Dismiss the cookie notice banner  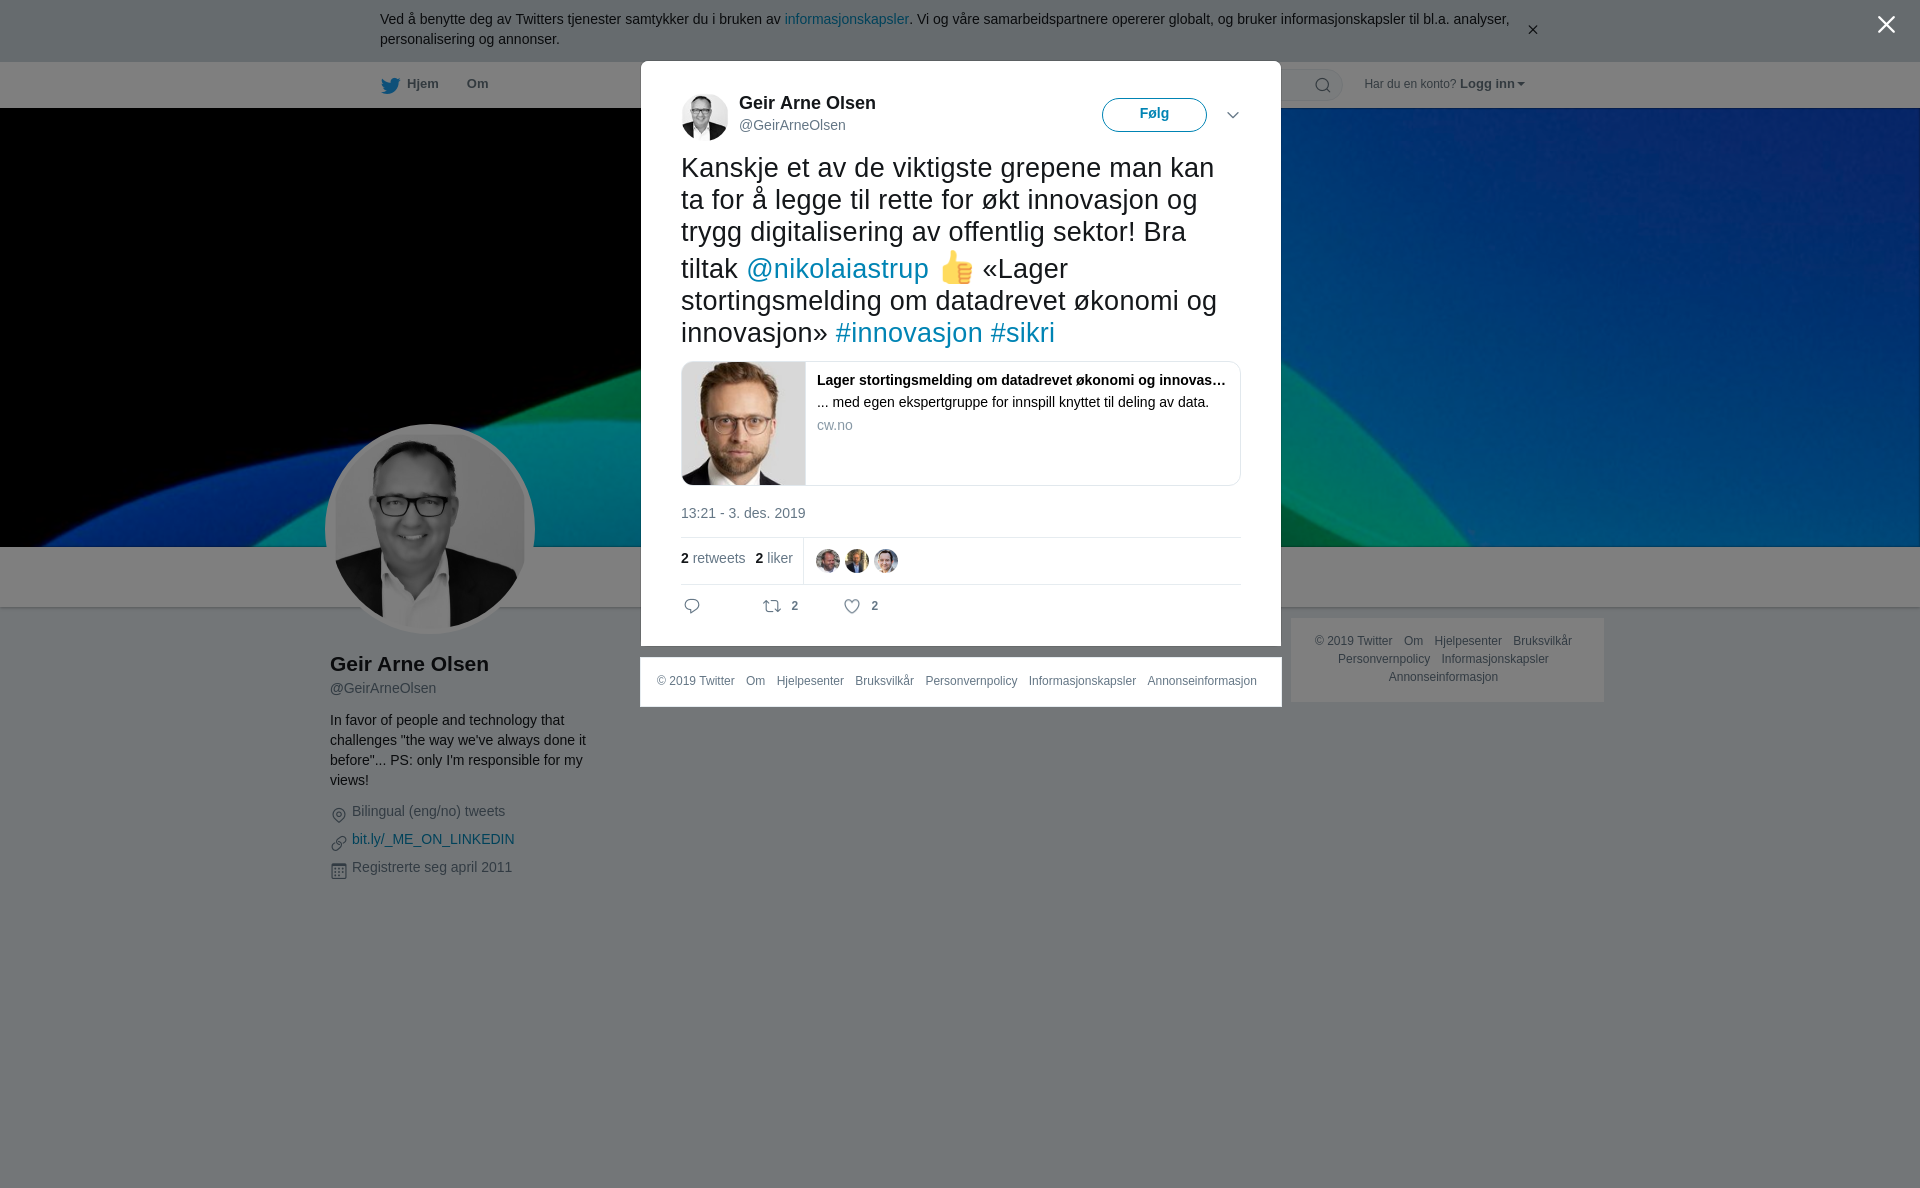pyautogui.click(x=1532, y=30)
